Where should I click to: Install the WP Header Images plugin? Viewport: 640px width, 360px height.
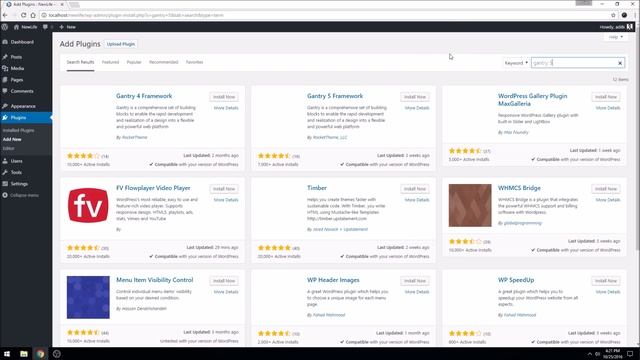pos(415,281)
